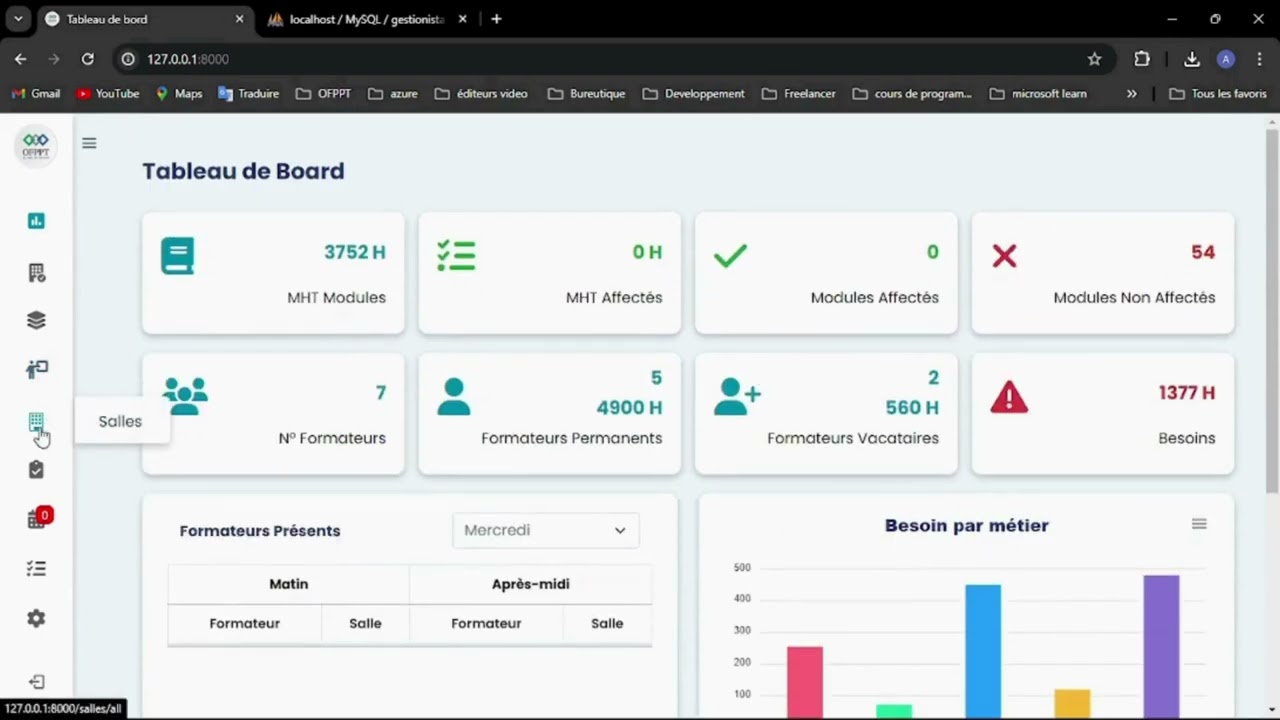
Task: Click the Après-midi column header
Action: [x=531, y=584]
